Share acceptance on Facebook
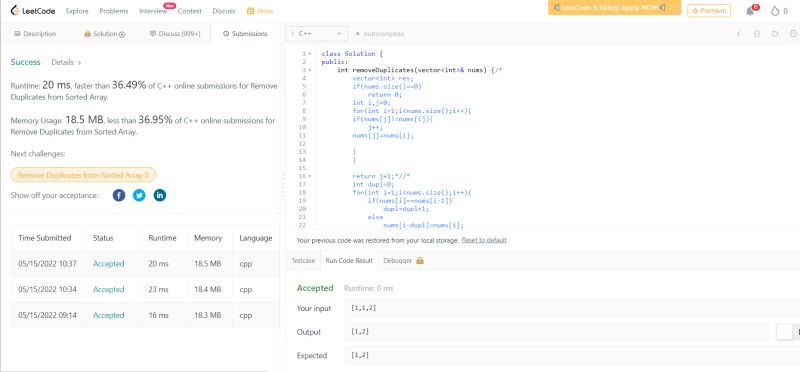 (119, 195)
